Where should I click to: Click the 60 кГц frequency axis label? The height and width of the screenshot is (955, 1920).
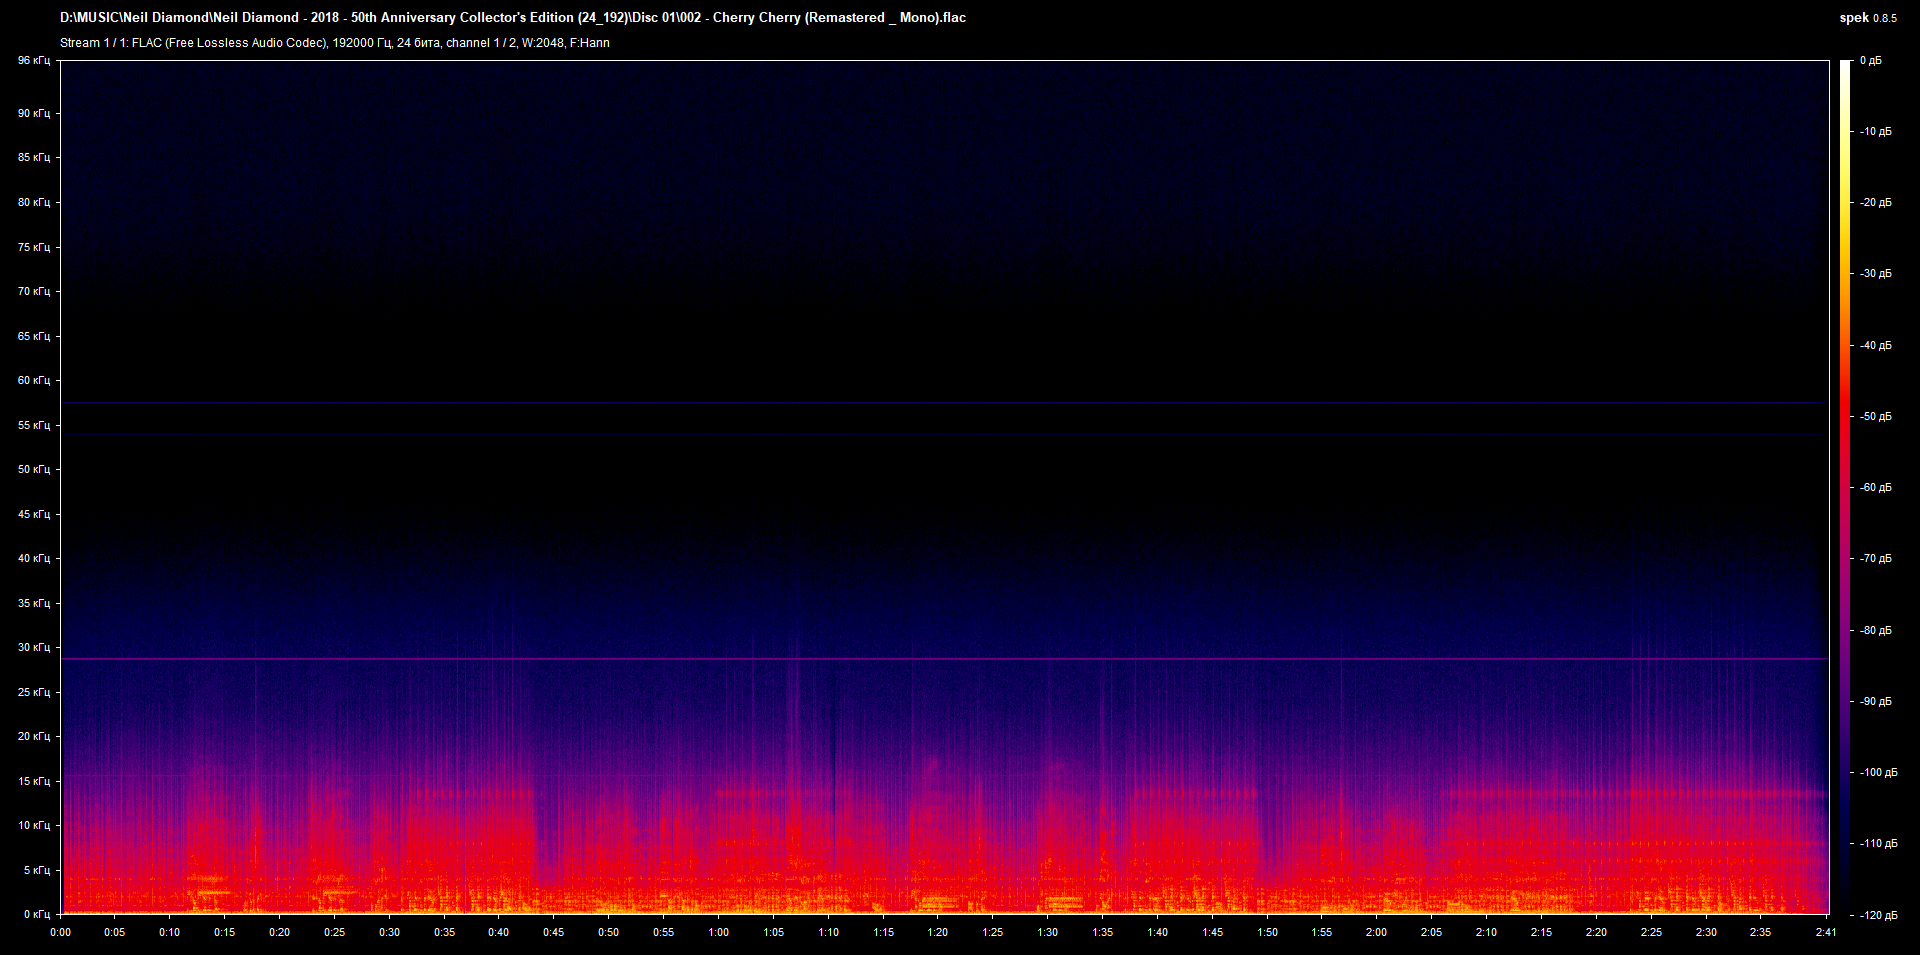click(33, 380)
